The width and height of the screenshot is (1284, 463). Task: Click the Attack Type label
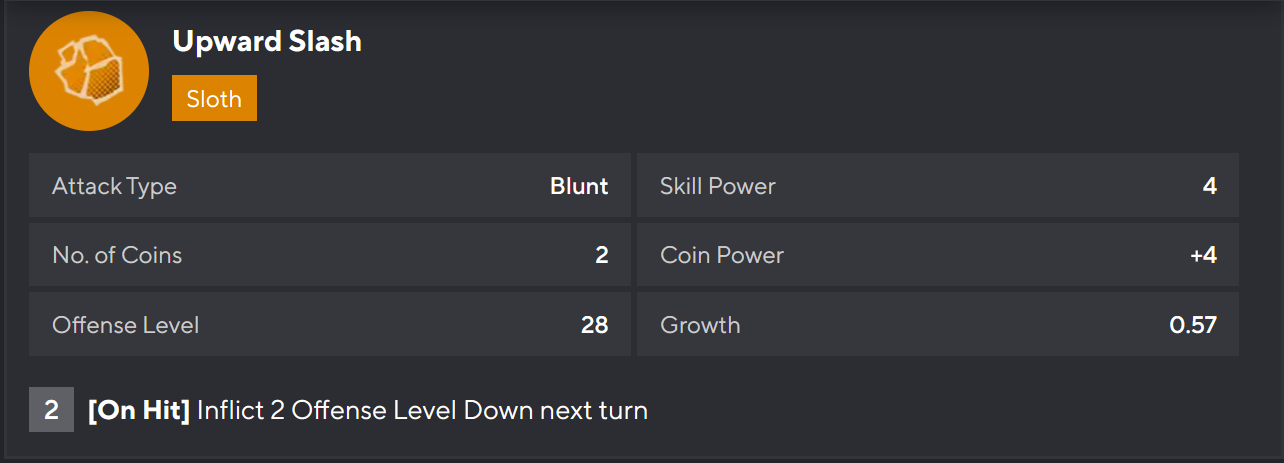[114, 186]
